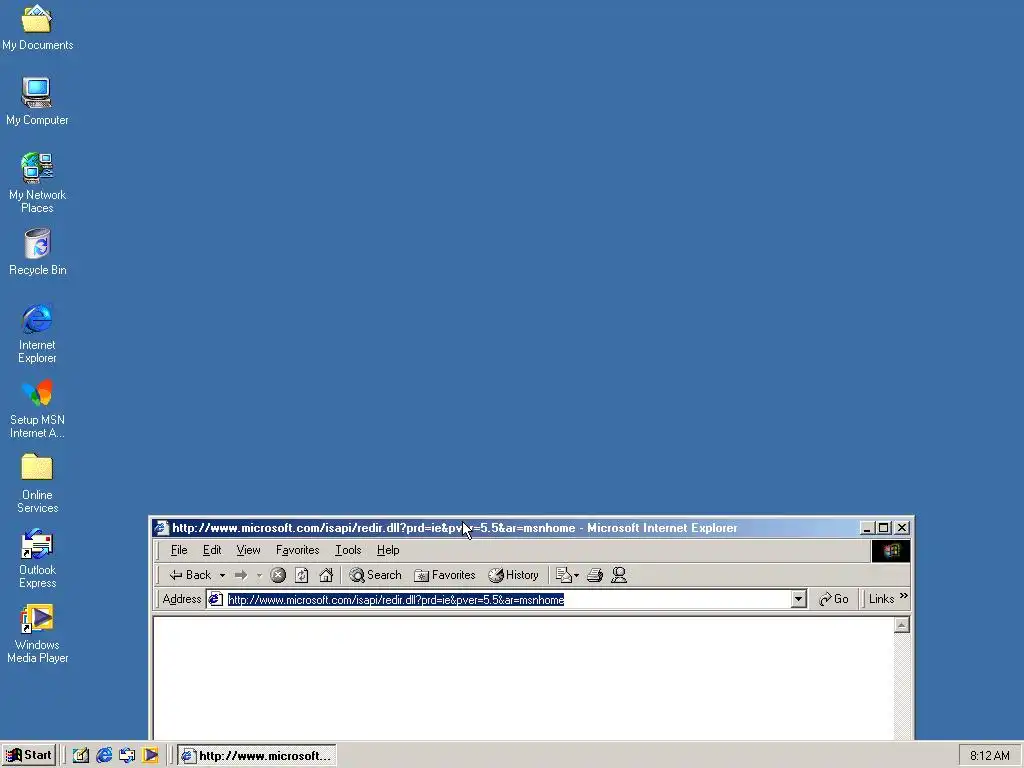Open the Forward history dropdown arrow

(259, 575)
